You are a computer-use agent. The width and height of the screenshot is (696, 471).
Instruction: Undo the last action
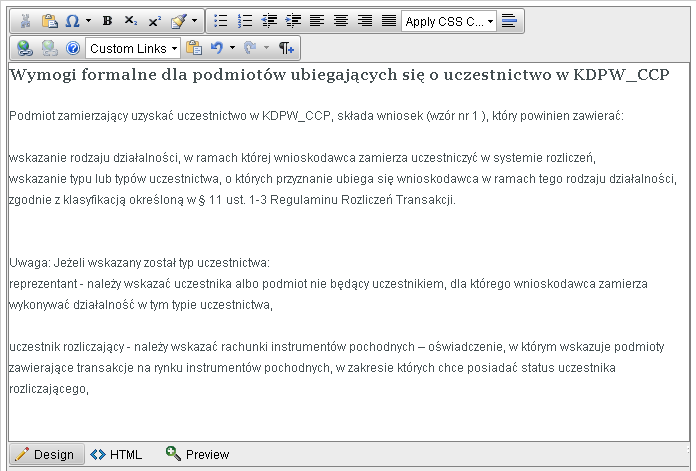217,48
